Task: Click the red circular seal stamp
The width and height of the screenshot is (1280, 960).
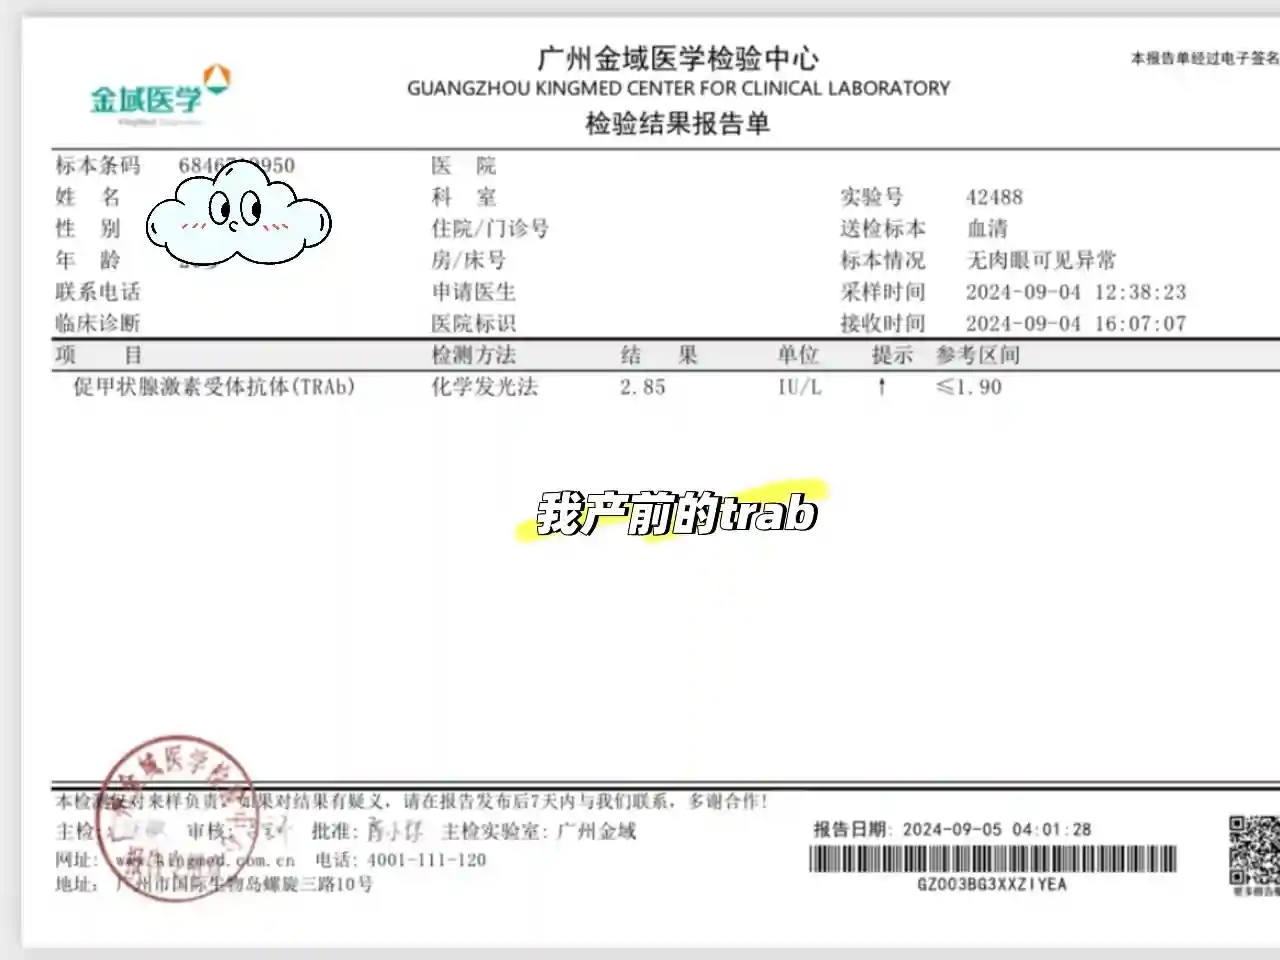Action: pos(175,815)
